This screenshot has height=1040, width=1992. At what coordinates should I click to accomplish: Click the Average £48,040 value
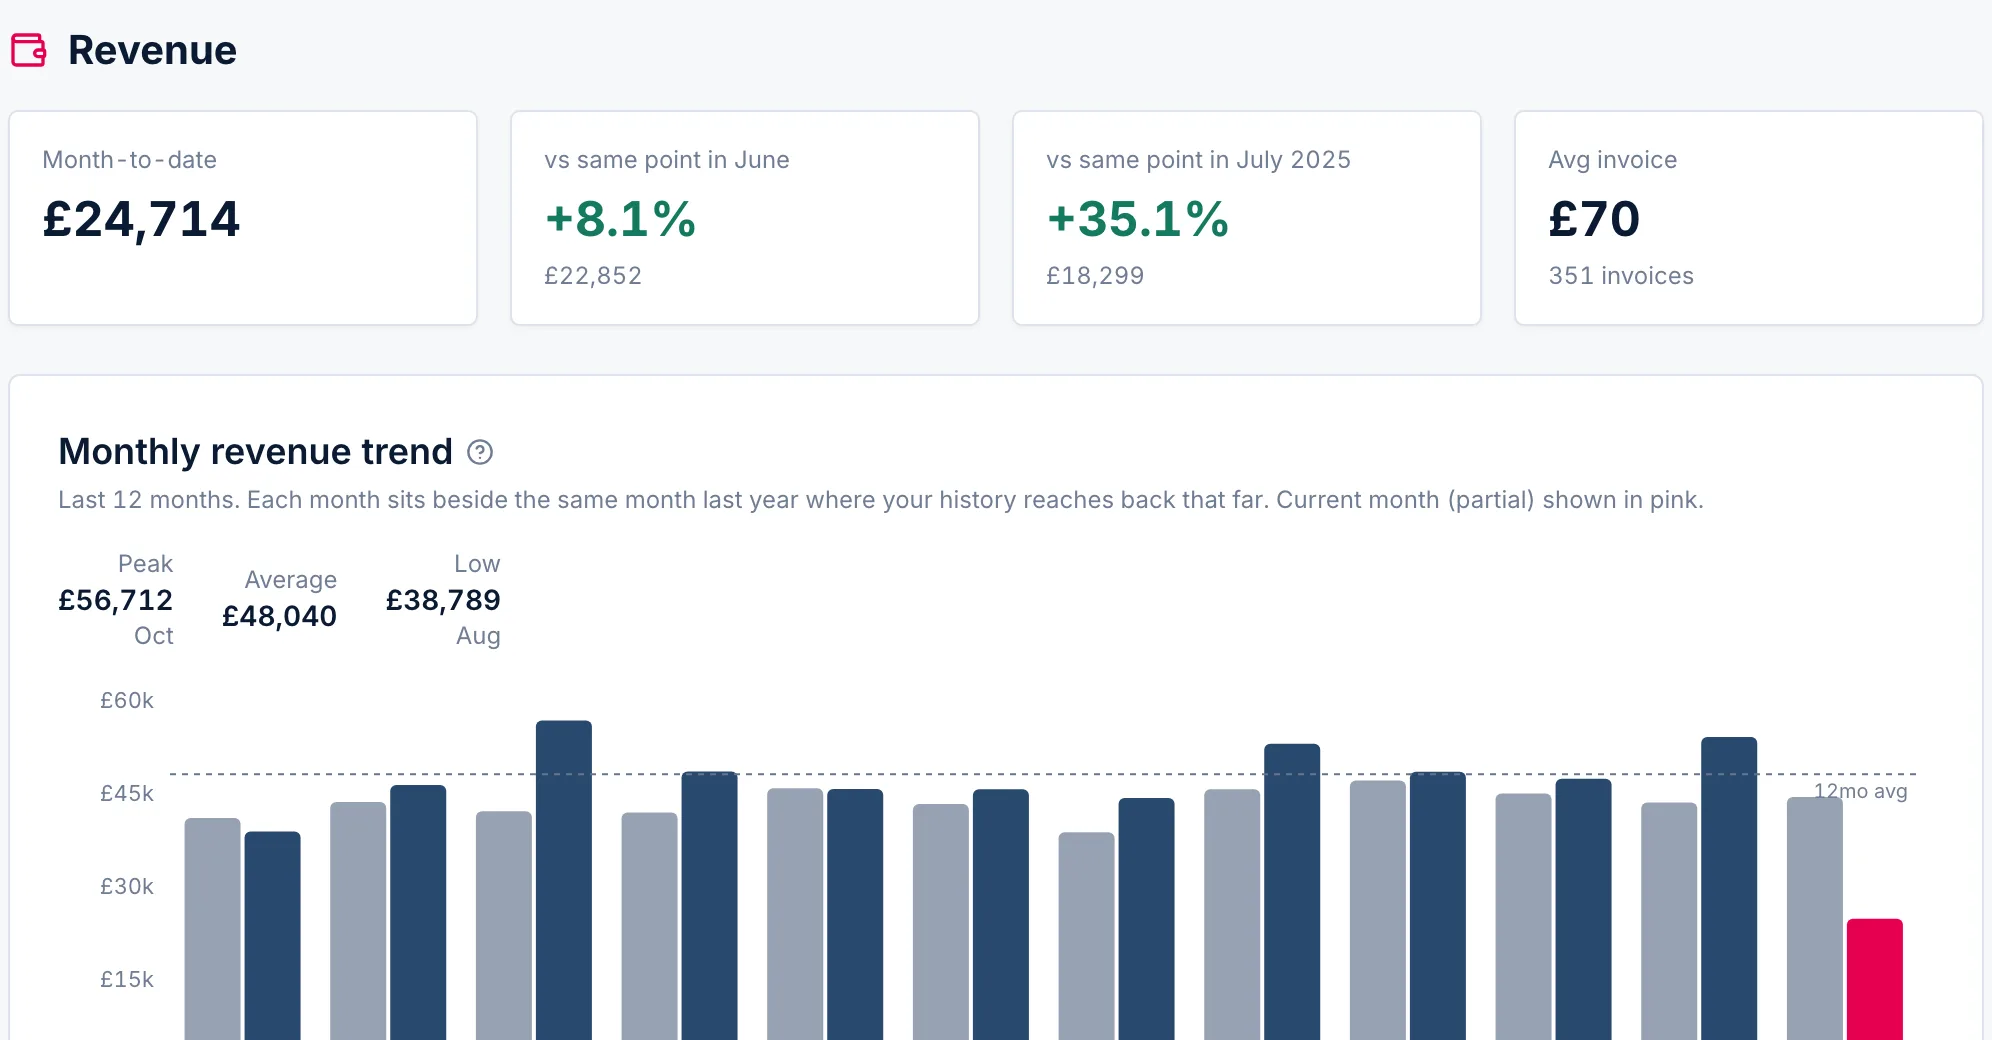(279, 616)
